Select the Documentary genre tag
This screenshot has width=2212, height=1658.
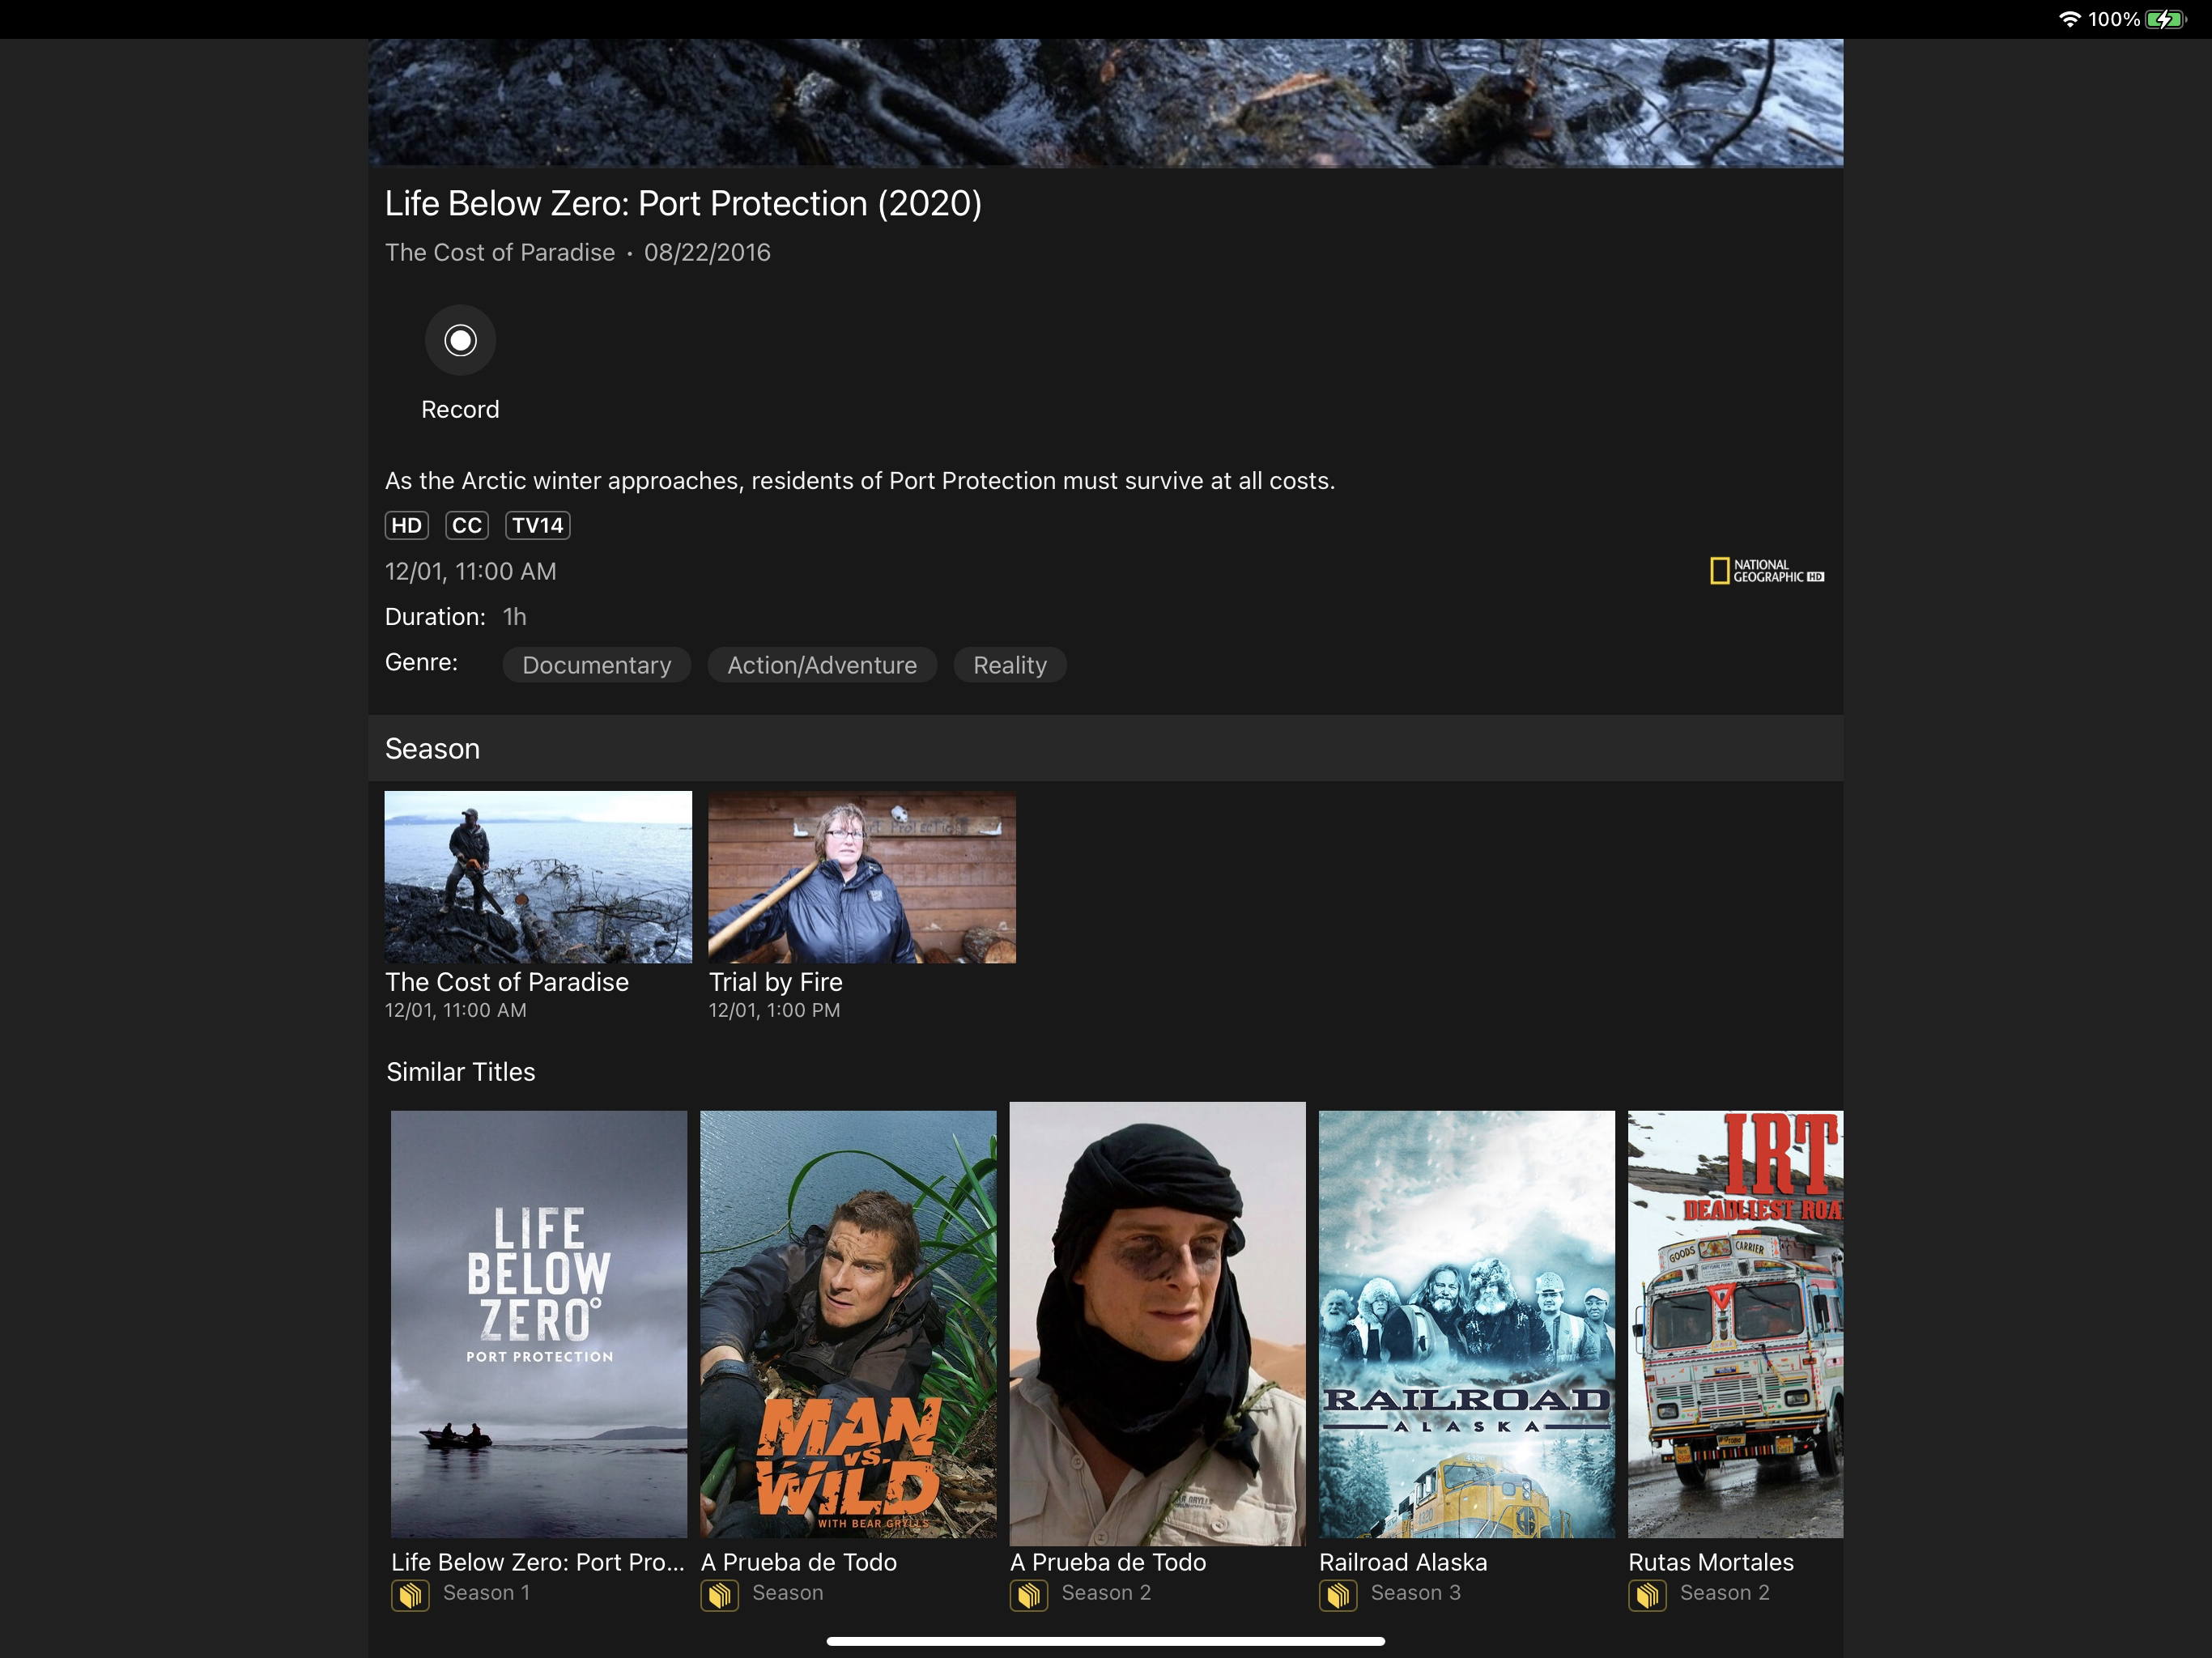[597, 665]
